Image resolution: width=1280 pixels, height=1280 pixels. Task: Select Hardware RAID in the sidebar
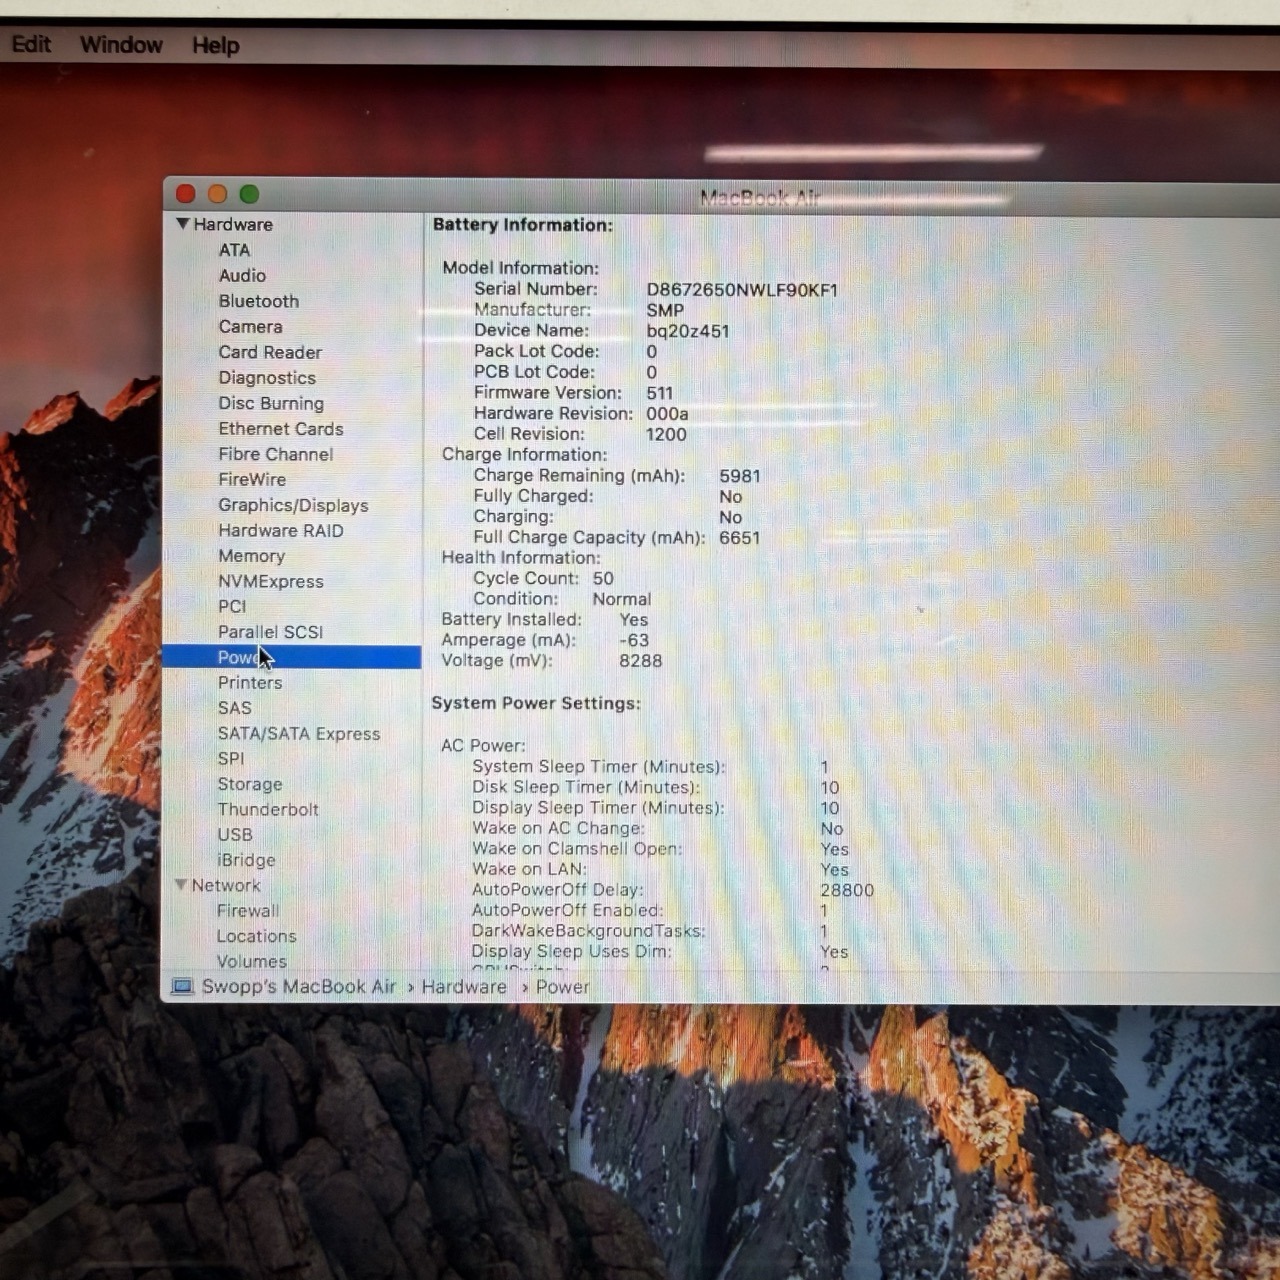tap(281, 531)
